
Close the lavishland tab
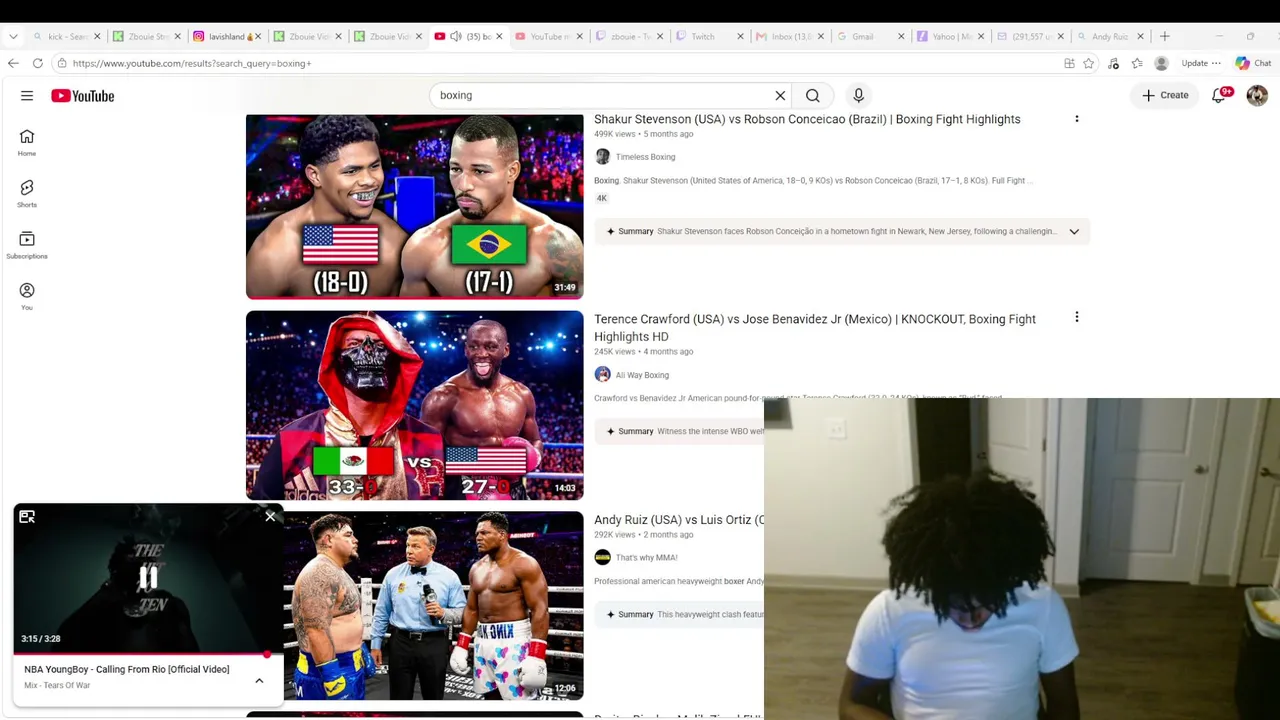tap(258, 37)
